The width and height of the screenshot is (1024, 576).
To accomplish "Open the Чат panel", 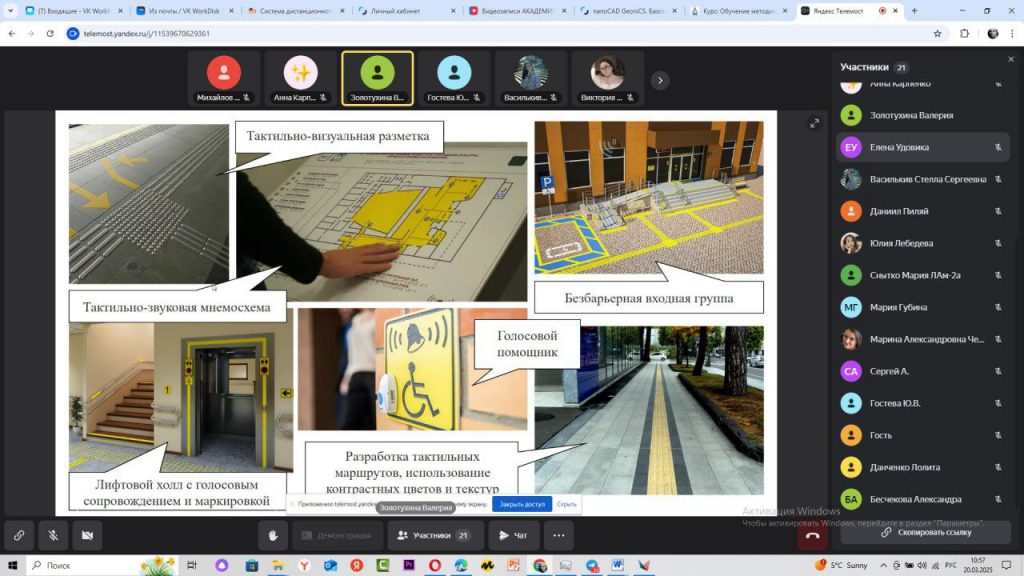I will point(514,535).
